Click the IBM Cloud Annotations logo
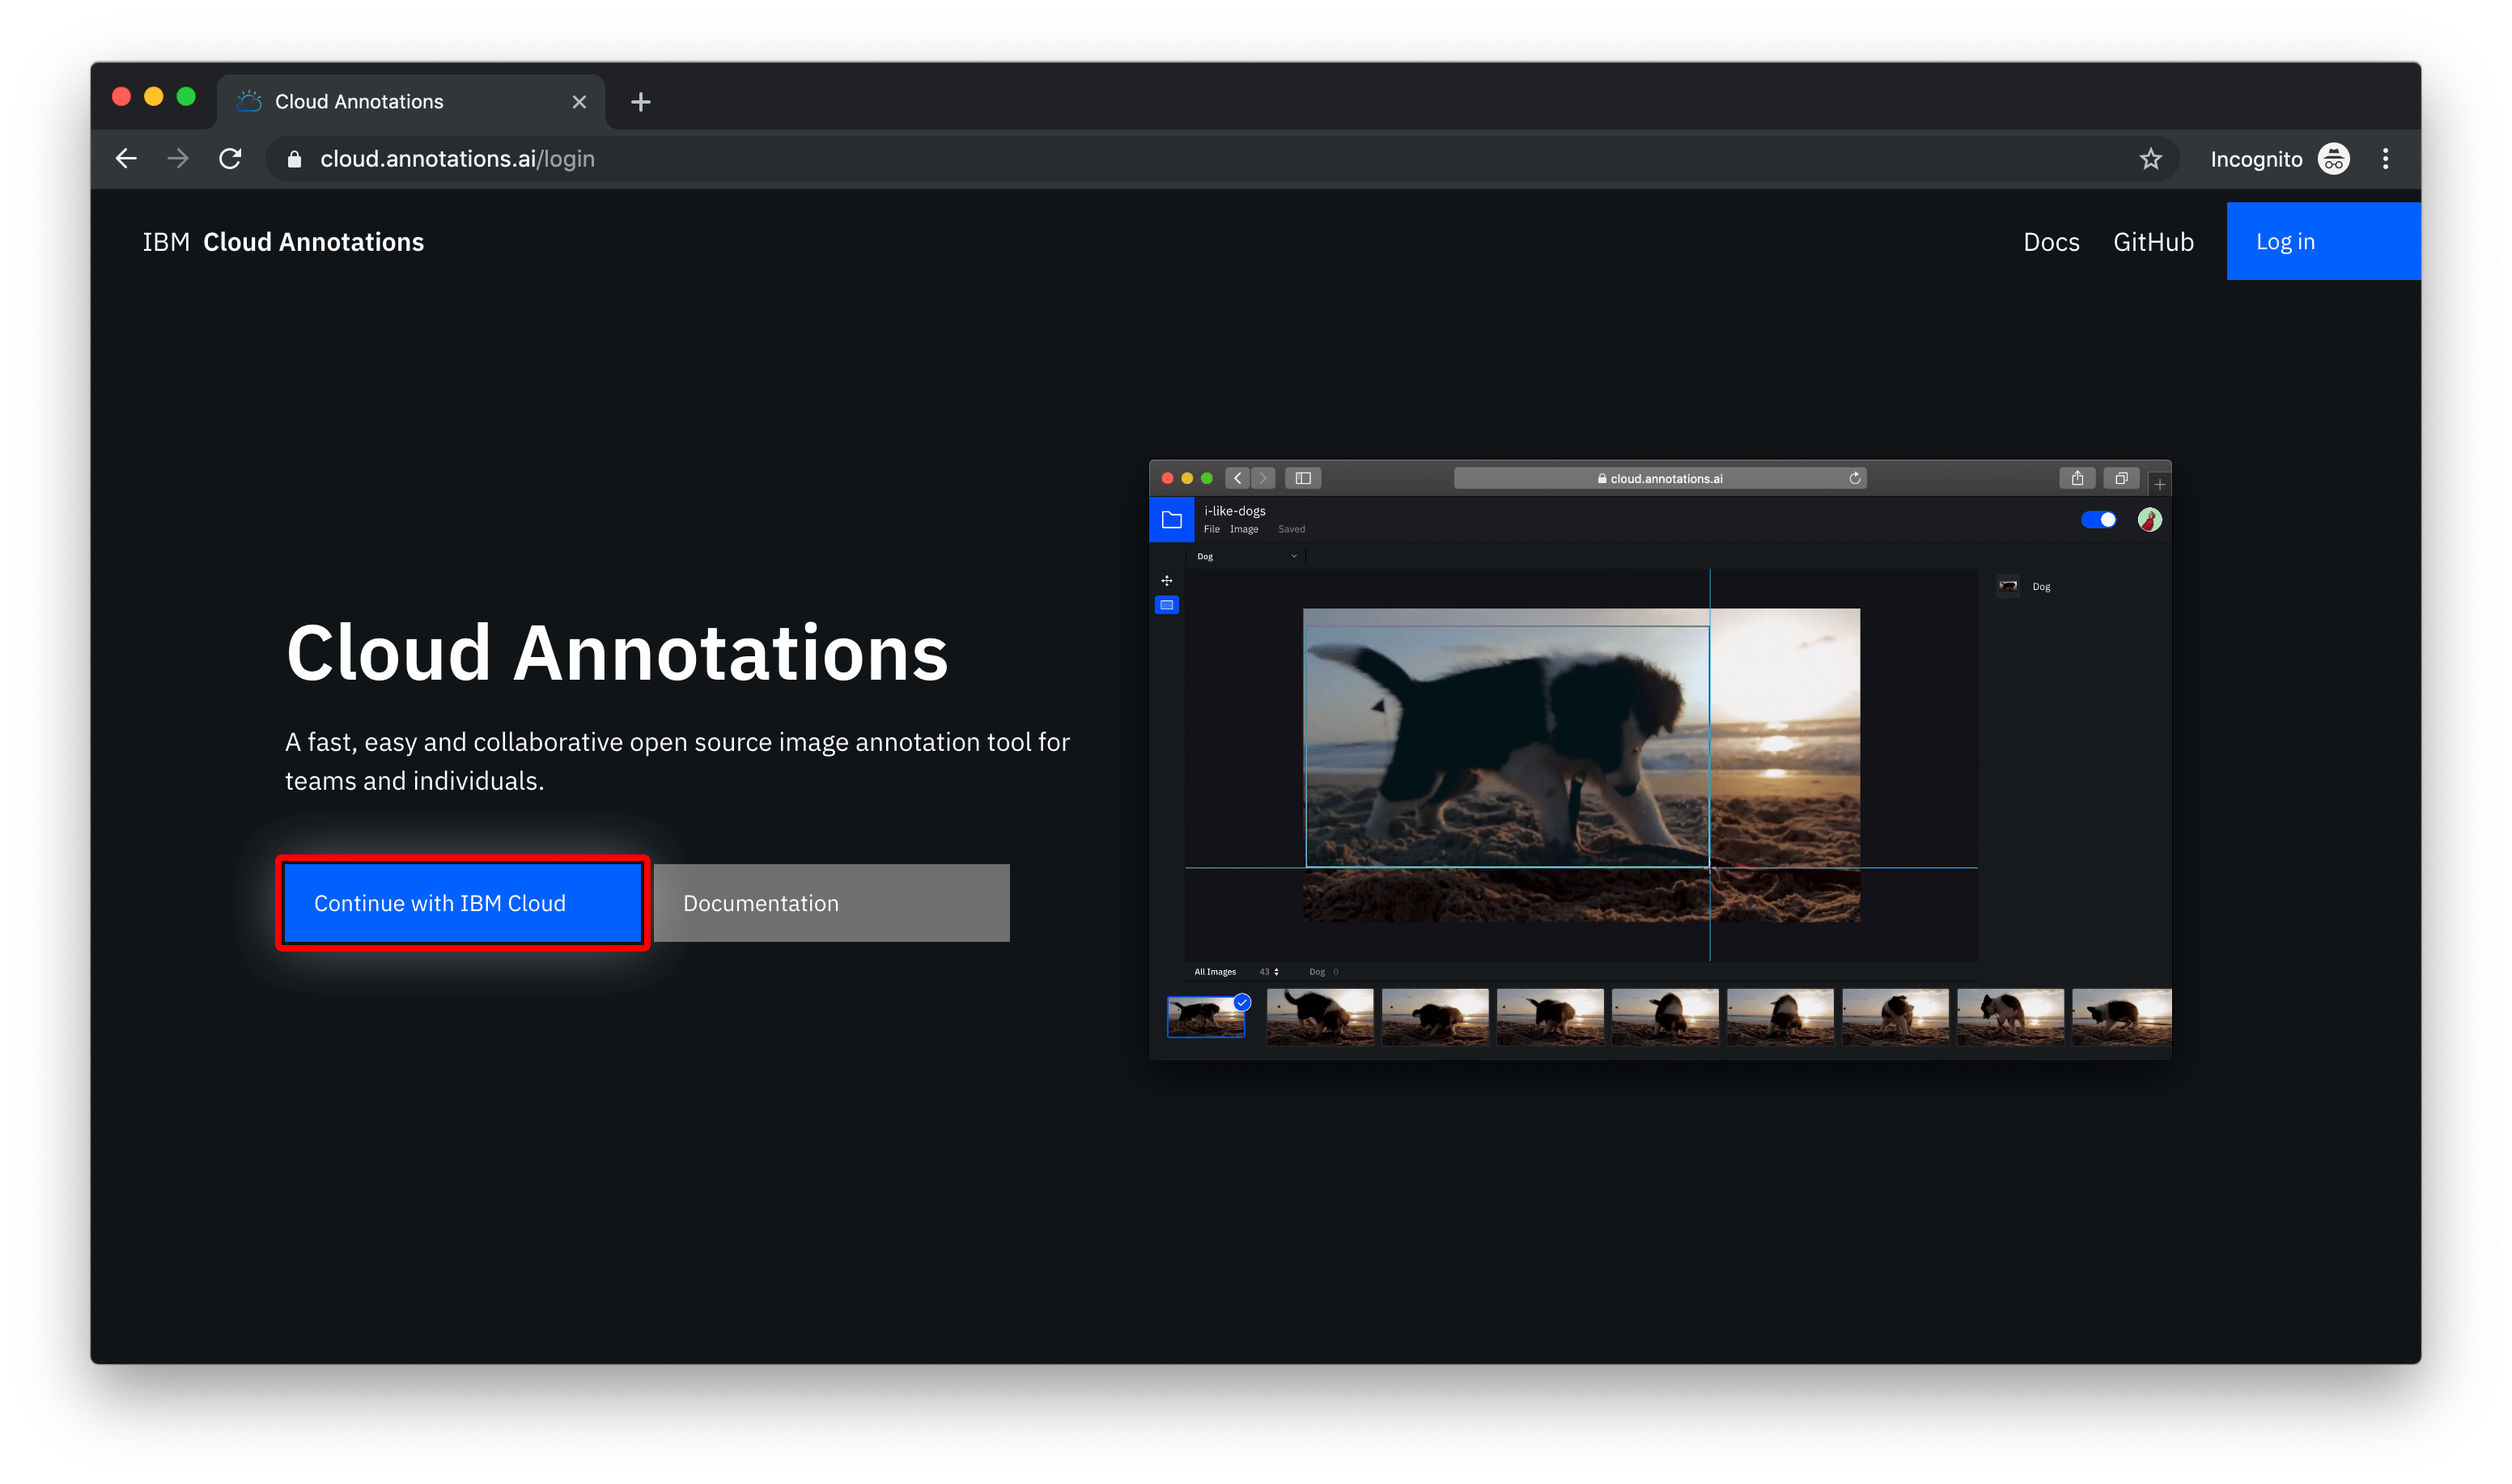 pos(283,242)
